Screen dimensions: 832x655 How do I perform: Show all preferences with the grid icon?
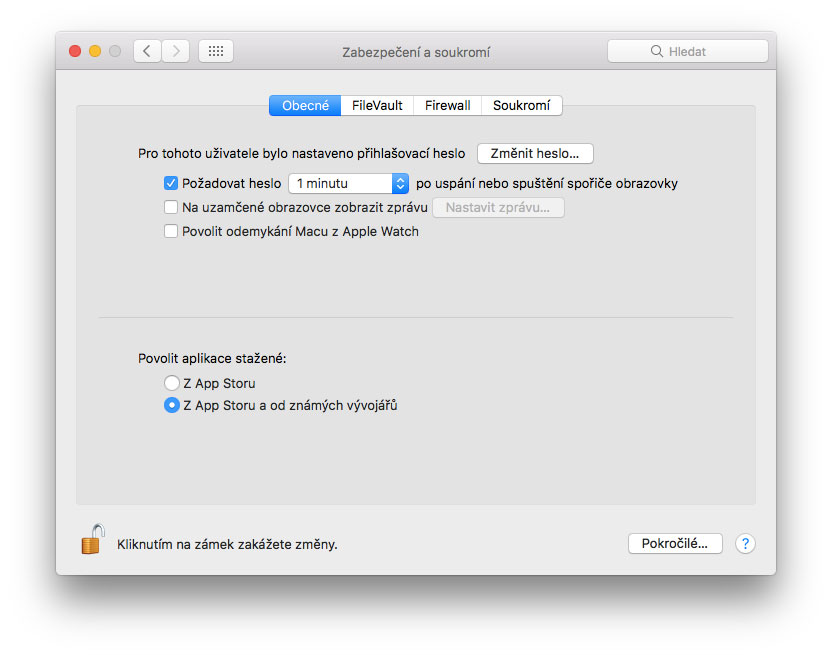215,51
